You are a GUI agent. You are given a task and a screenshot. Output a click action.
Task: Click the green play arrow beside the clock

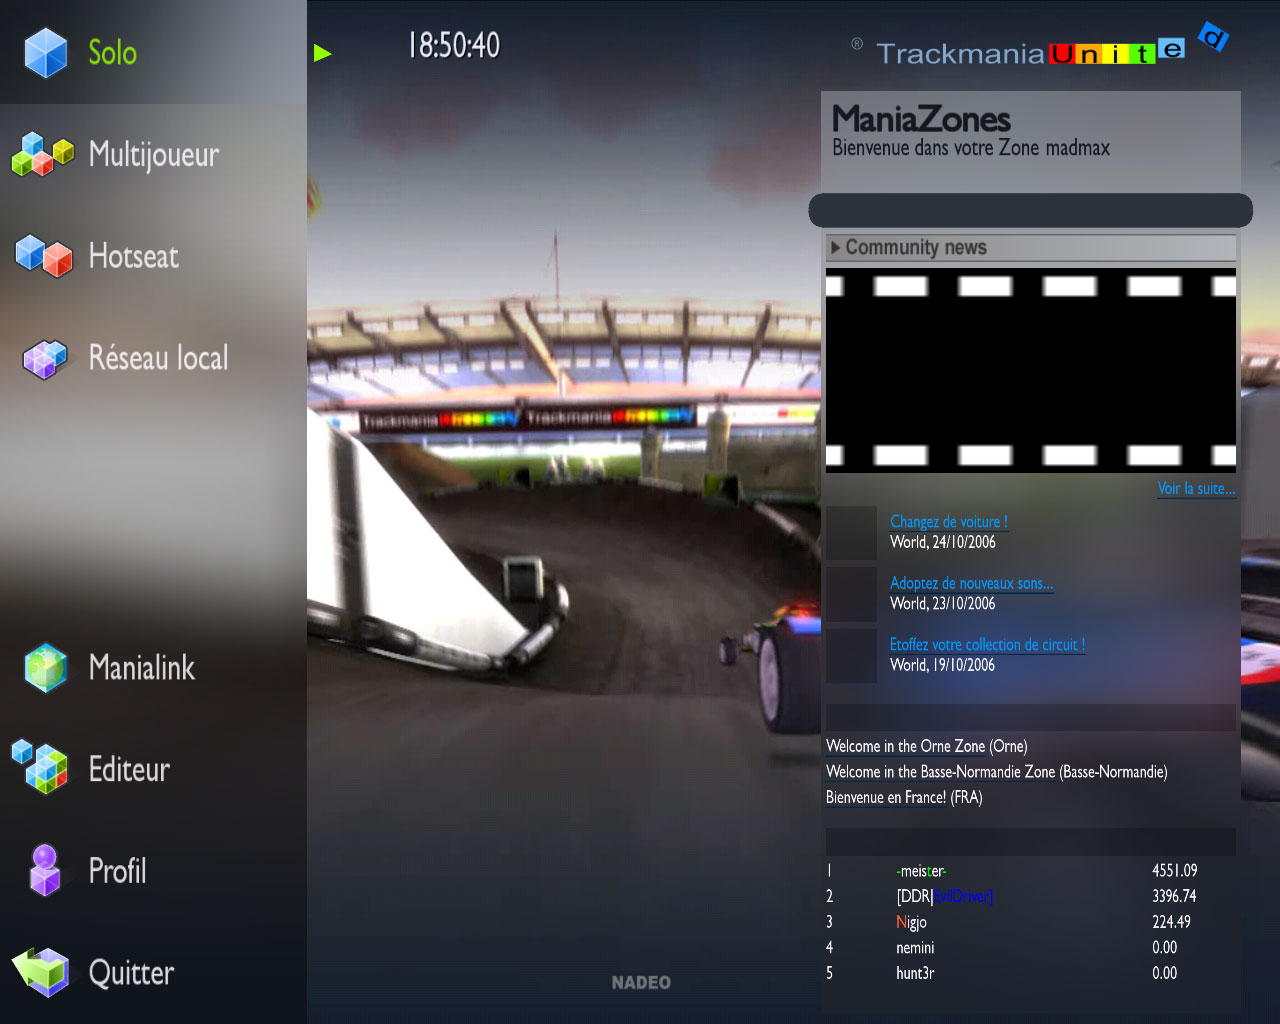click(x=322, y=53)
